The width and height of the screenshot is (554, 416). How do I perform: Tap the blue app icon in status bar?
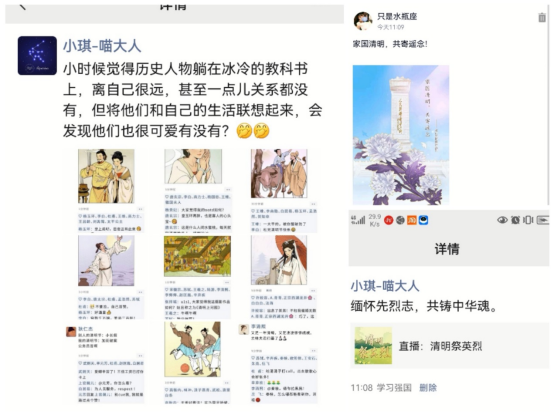click(x=423, y=220)
